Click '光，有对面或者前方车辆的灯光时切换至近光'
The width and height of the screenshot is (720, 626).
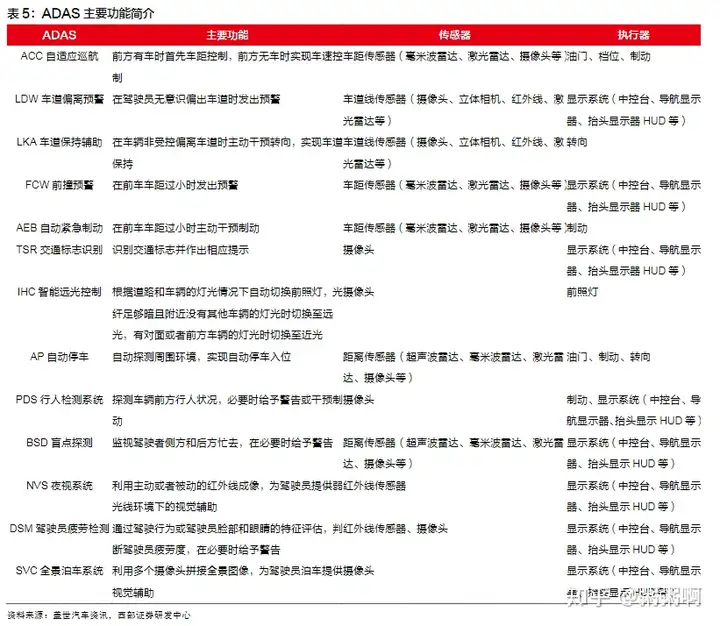(217, 335)
